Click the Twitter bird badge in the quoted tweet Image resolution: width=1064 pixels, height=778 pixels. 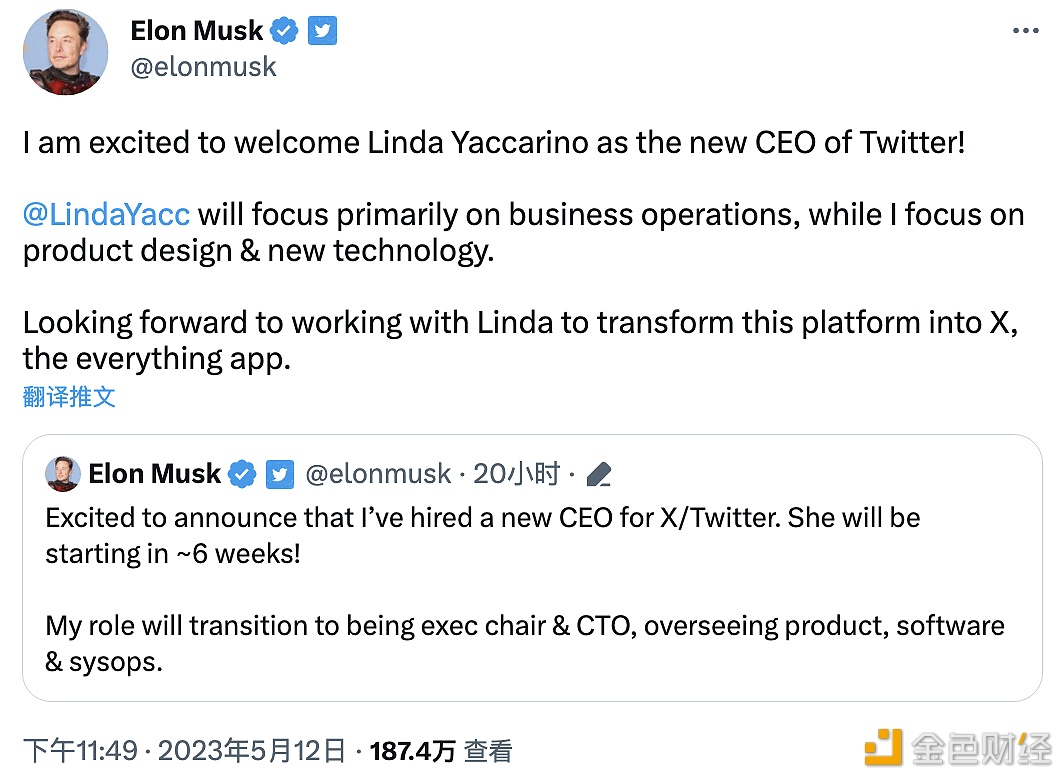pos(280,474)
